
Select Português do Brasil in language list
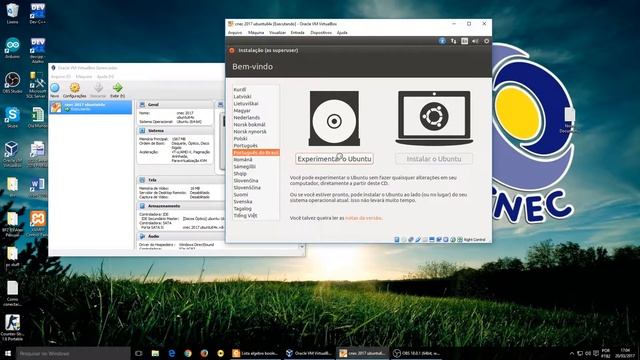[256, 153]
